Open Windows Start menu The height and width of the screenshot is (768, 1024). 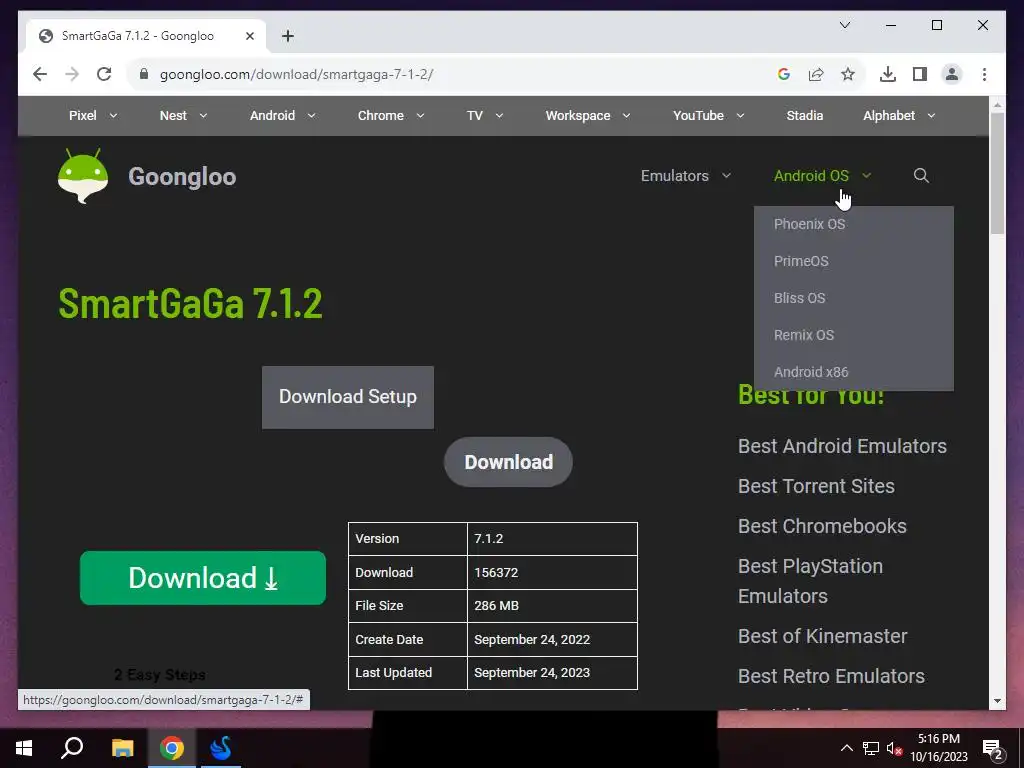pos(24,748)
